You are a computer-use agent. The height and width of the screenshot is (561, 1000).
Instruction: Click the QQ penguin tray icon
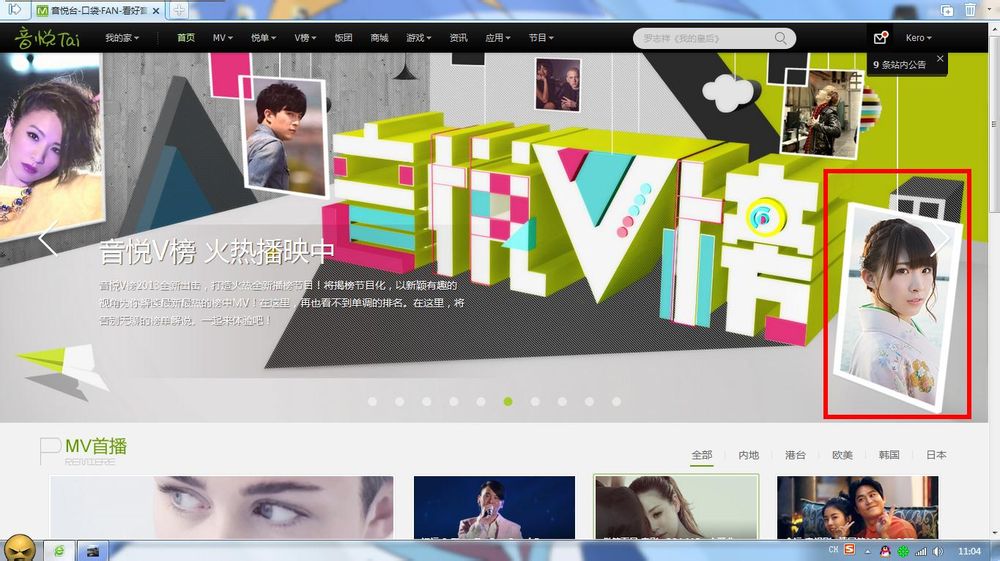(885, 551)
